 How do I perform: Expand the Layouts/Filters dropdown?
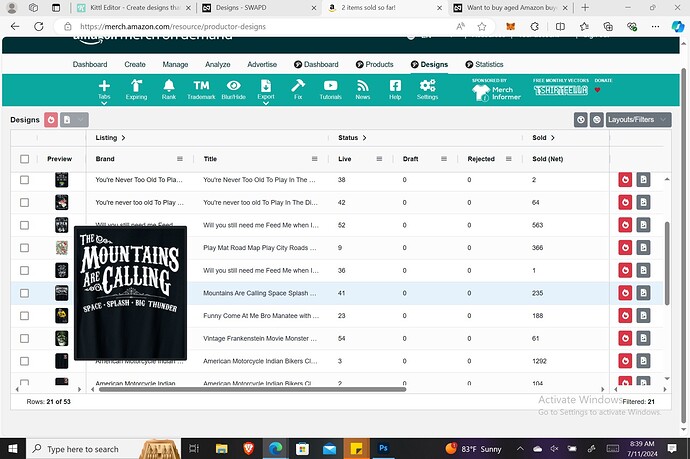(638, 120)
